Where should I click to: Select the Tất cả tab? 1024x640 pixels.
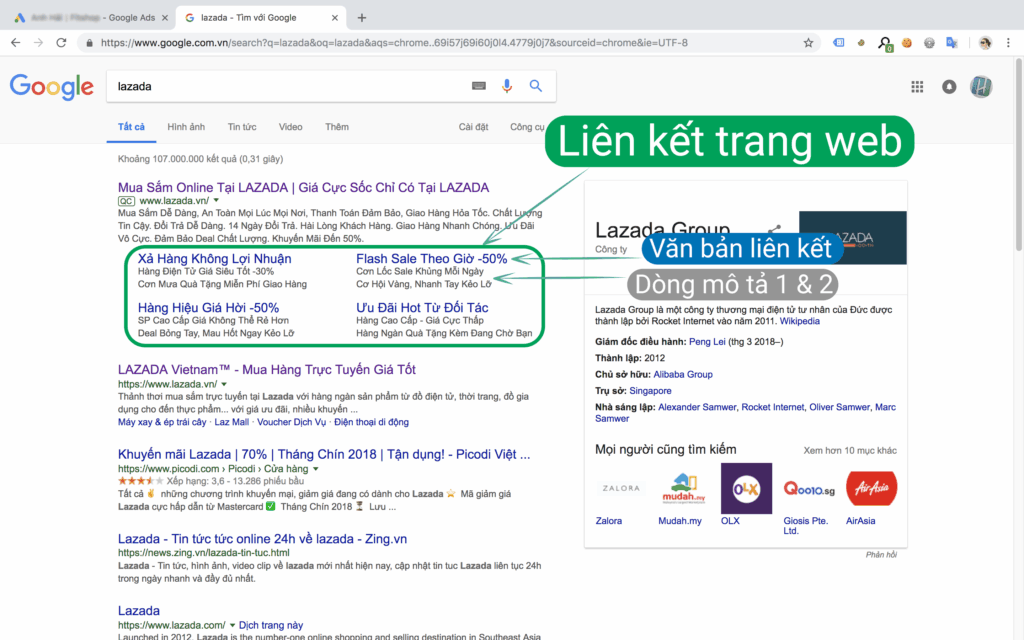[131, 127]
